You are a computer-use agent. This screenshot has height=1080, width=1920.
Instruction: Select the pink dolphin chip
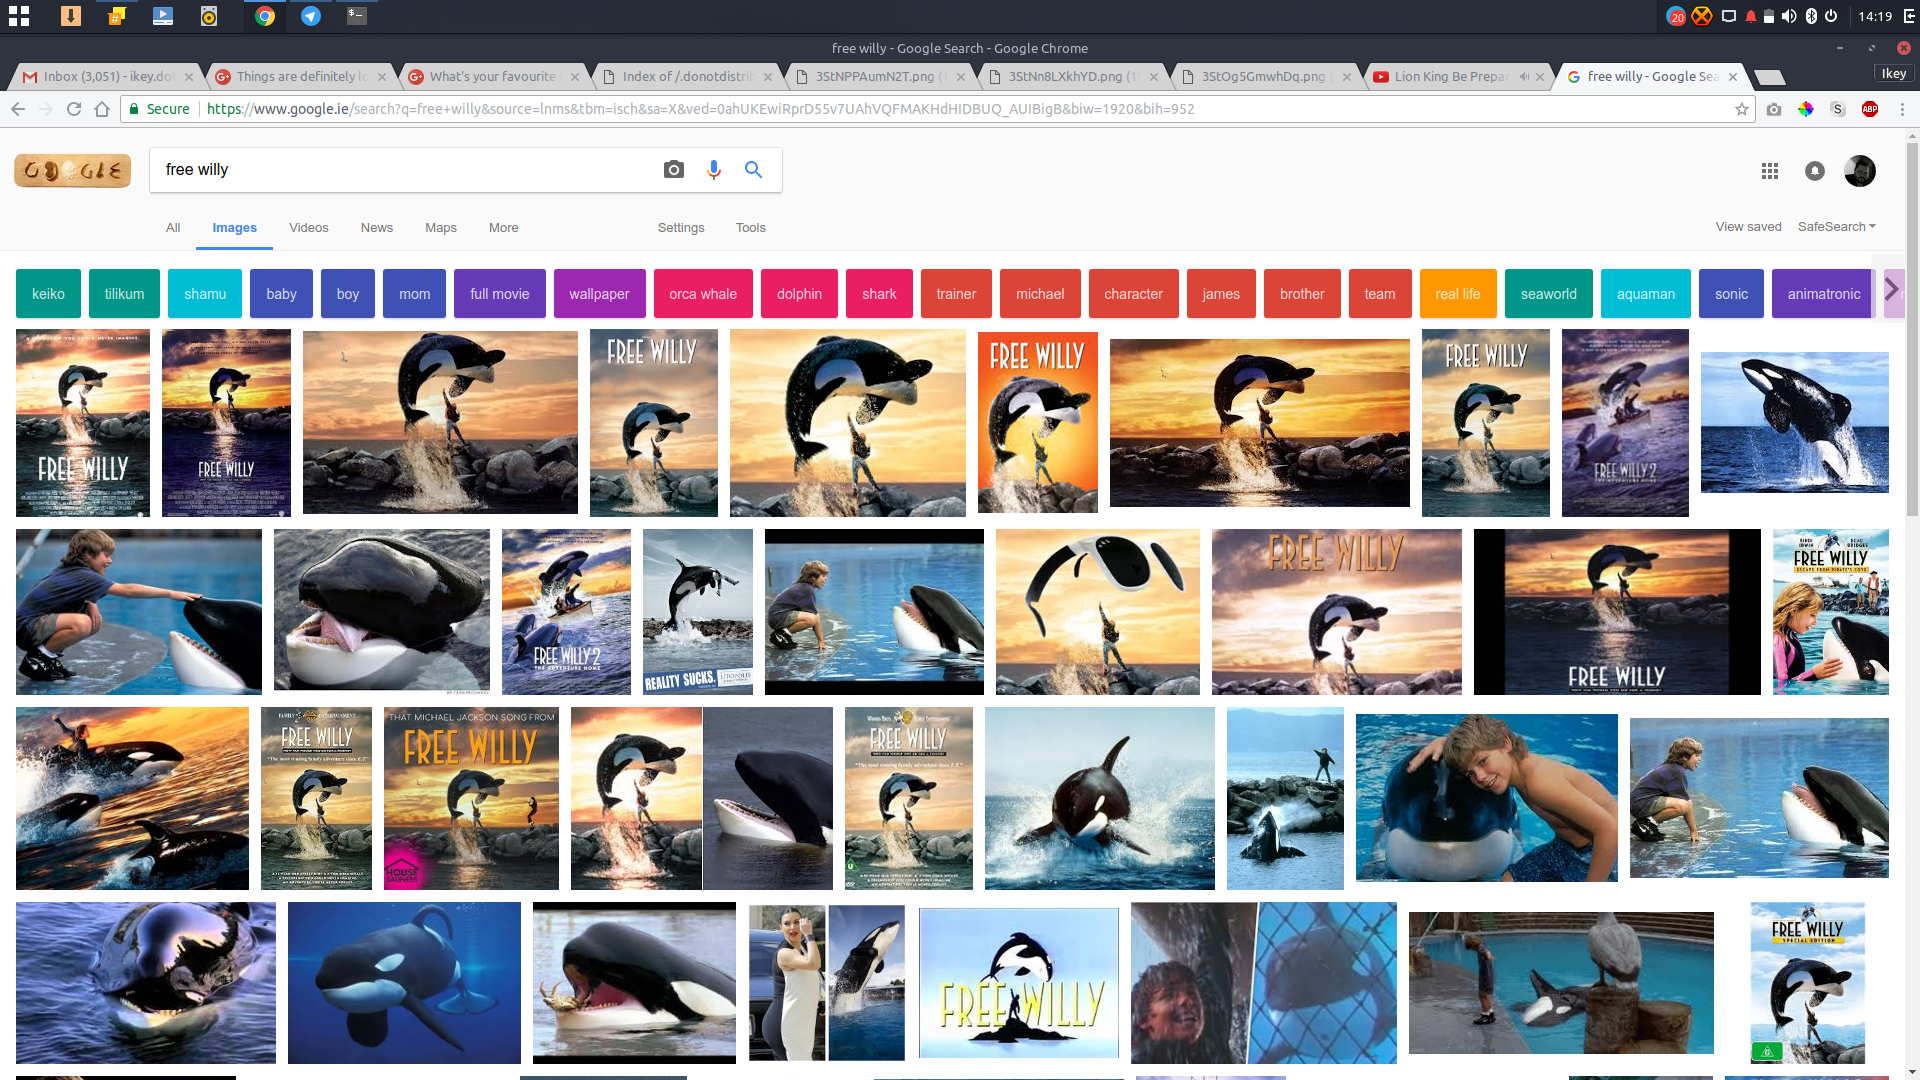pyautogui.click(x=799, y=294)
